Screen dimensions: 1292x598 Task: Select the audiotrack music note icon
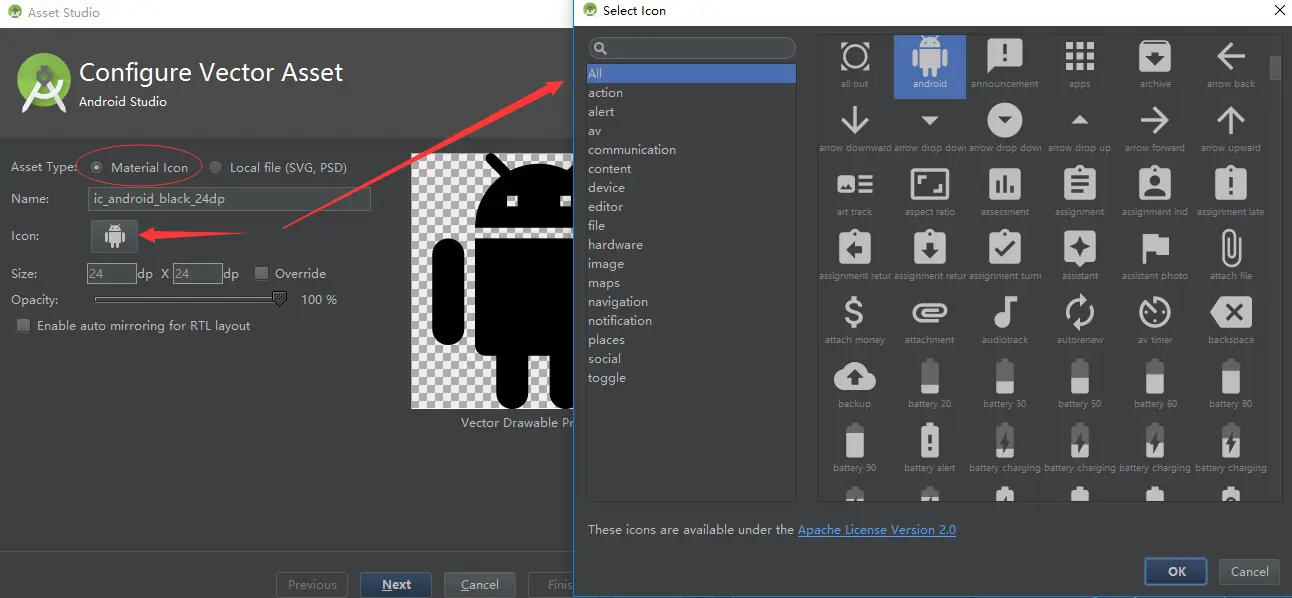[1005, 313]
